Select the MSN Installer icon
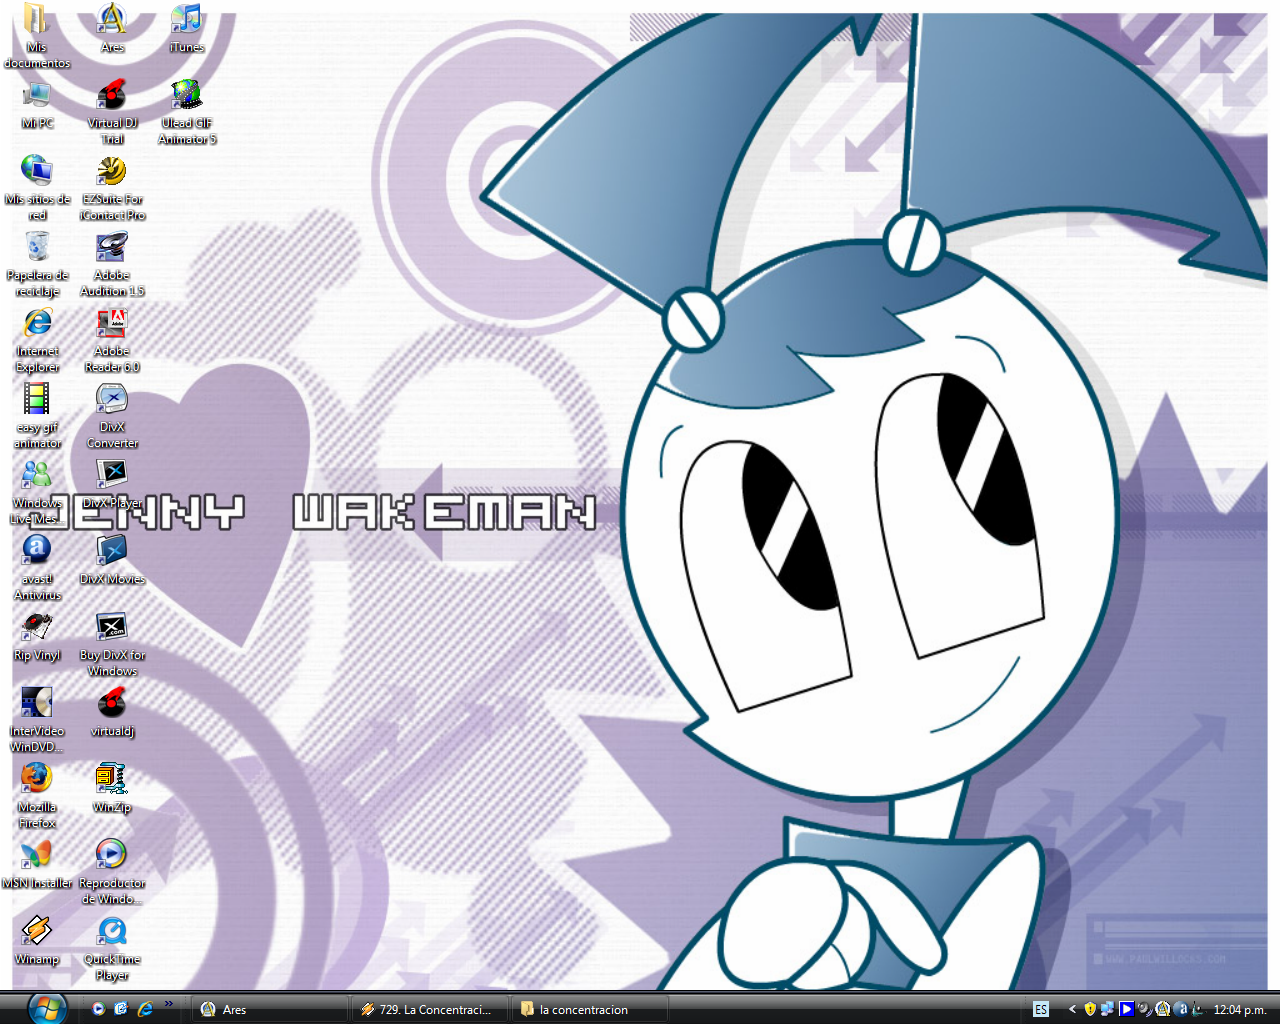This screenshot has width=1280, height=1024. click(x=37, y=864)
